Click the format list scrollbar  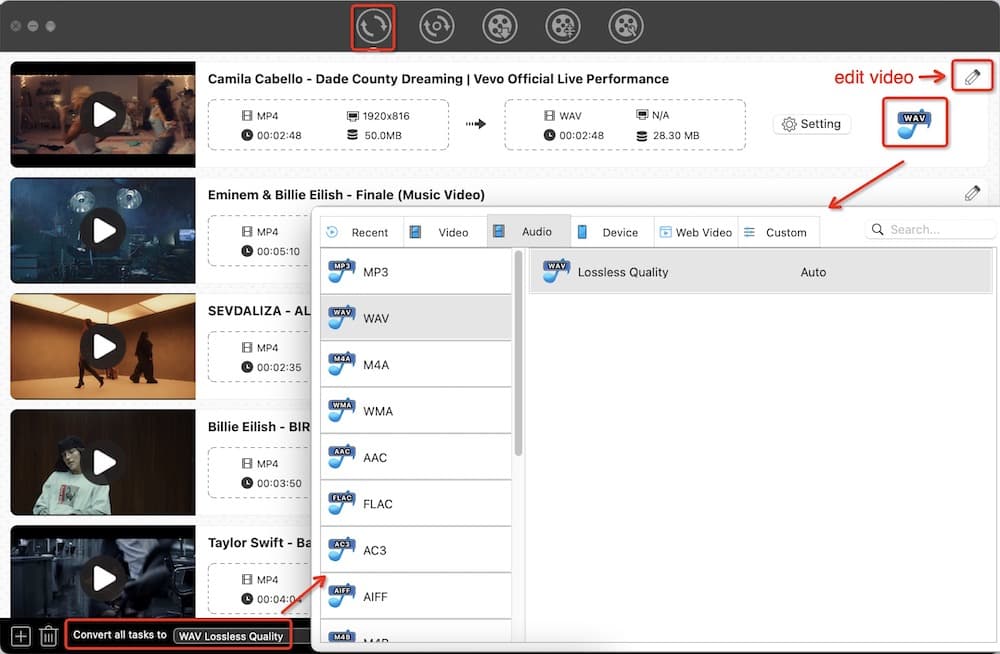(x=518, y=353)
